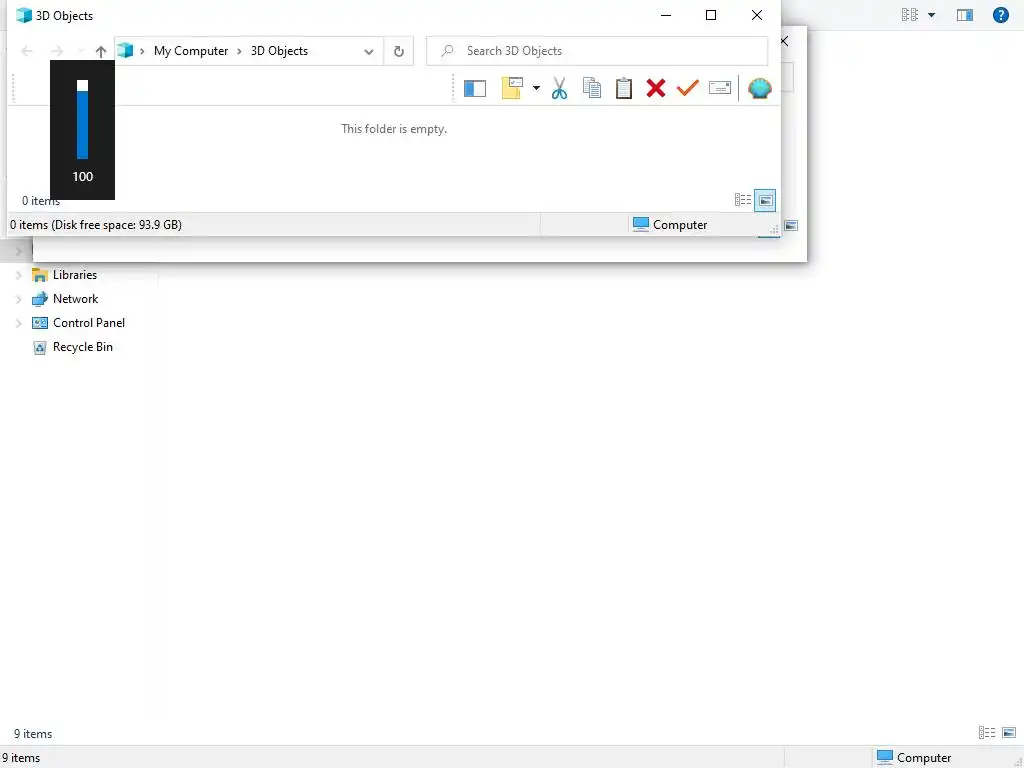This screenshot has width=1024, height=768.
Task: Go up one folder level
Action: (101, 52)
